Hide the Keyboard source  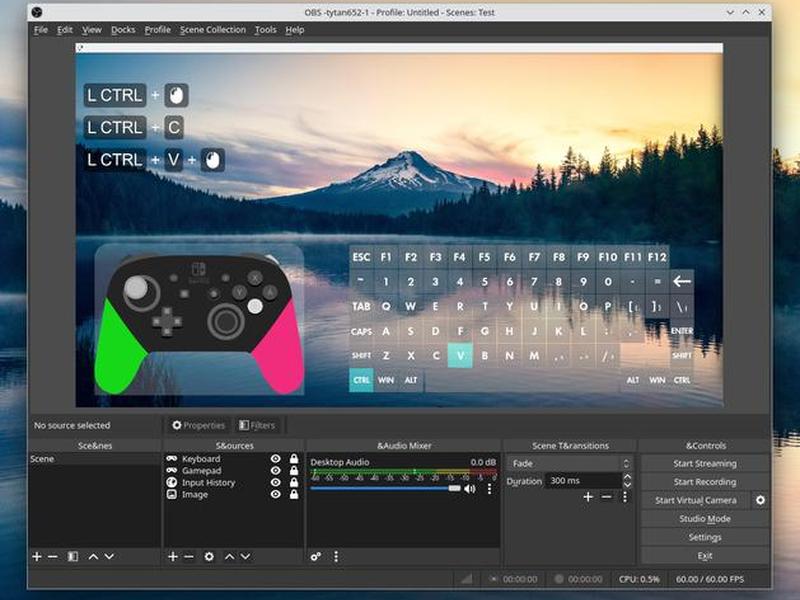point(276,459)
